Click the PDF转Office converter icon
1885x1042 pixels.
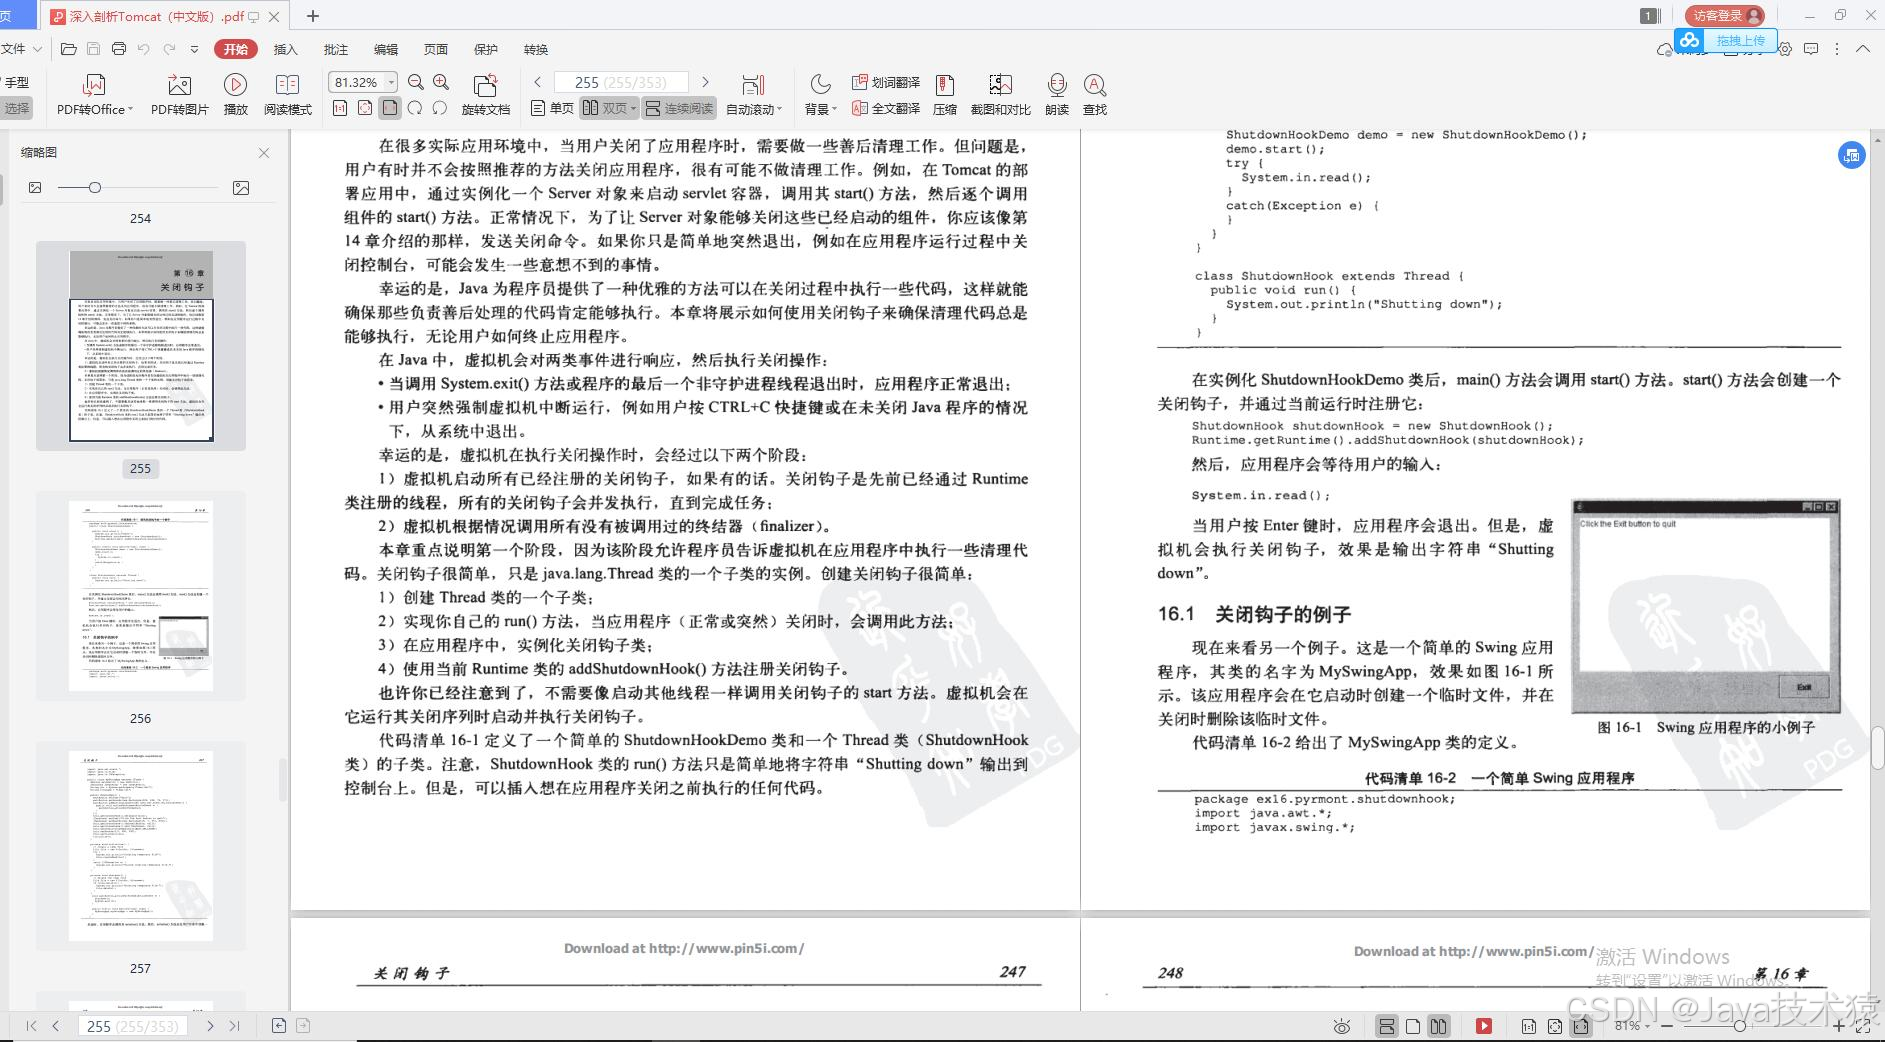click(95, 94)
